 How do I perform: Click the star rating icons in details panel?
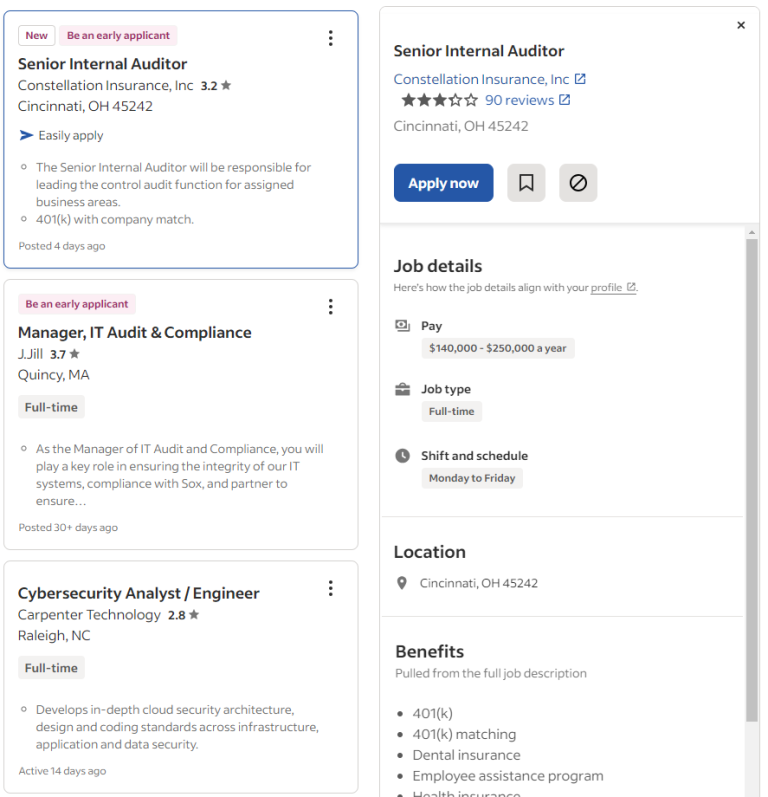pos(439,100)
